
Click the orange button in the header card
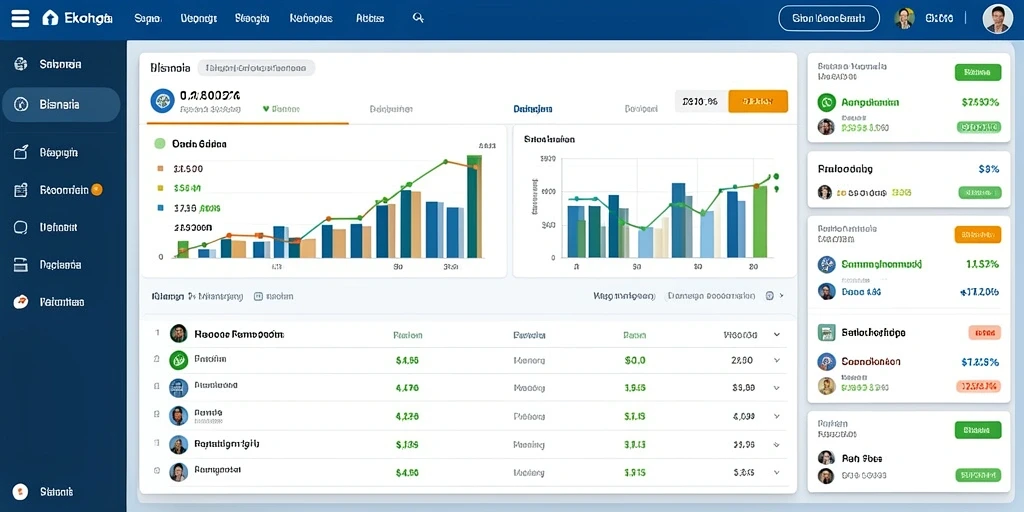(758, 101)
